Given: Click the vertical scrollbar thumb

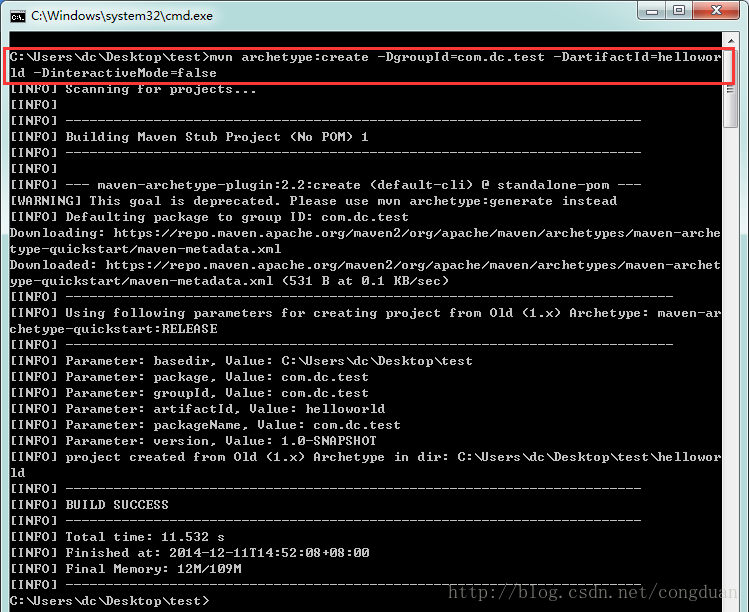Looking at the screenshot, I should [x=731, y=88].
